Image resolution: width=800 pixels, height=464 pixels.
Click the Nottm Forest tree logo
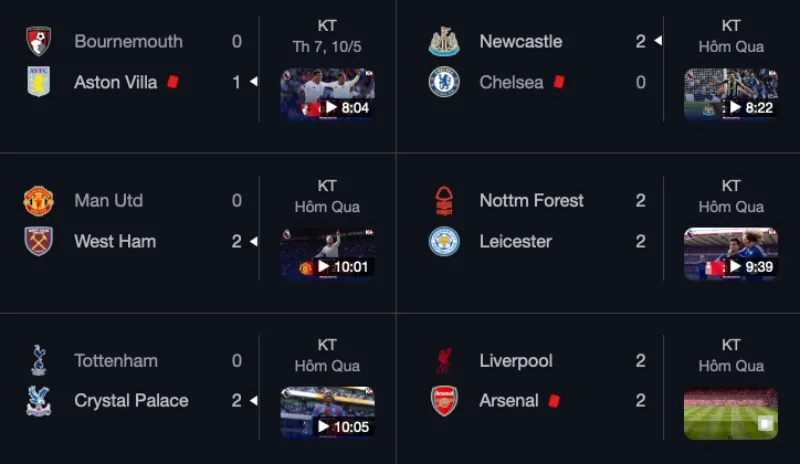coord(444,201)
